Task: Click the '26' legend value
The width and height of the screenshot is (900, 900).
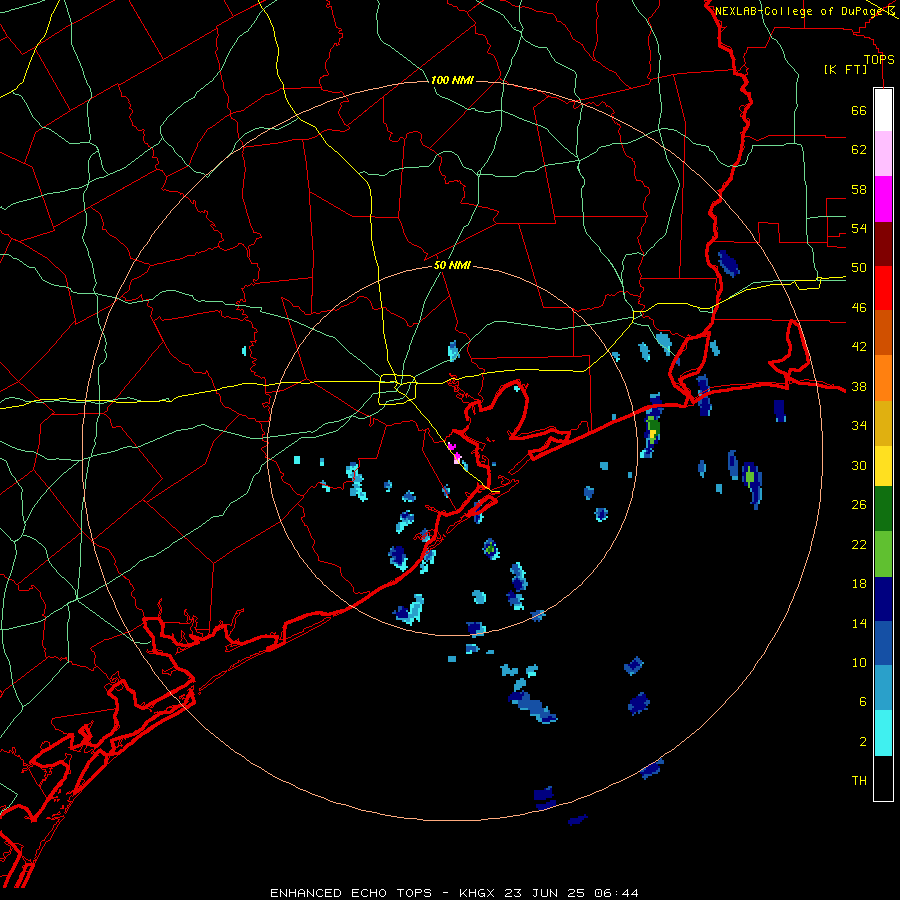Action: coord(859,505)
